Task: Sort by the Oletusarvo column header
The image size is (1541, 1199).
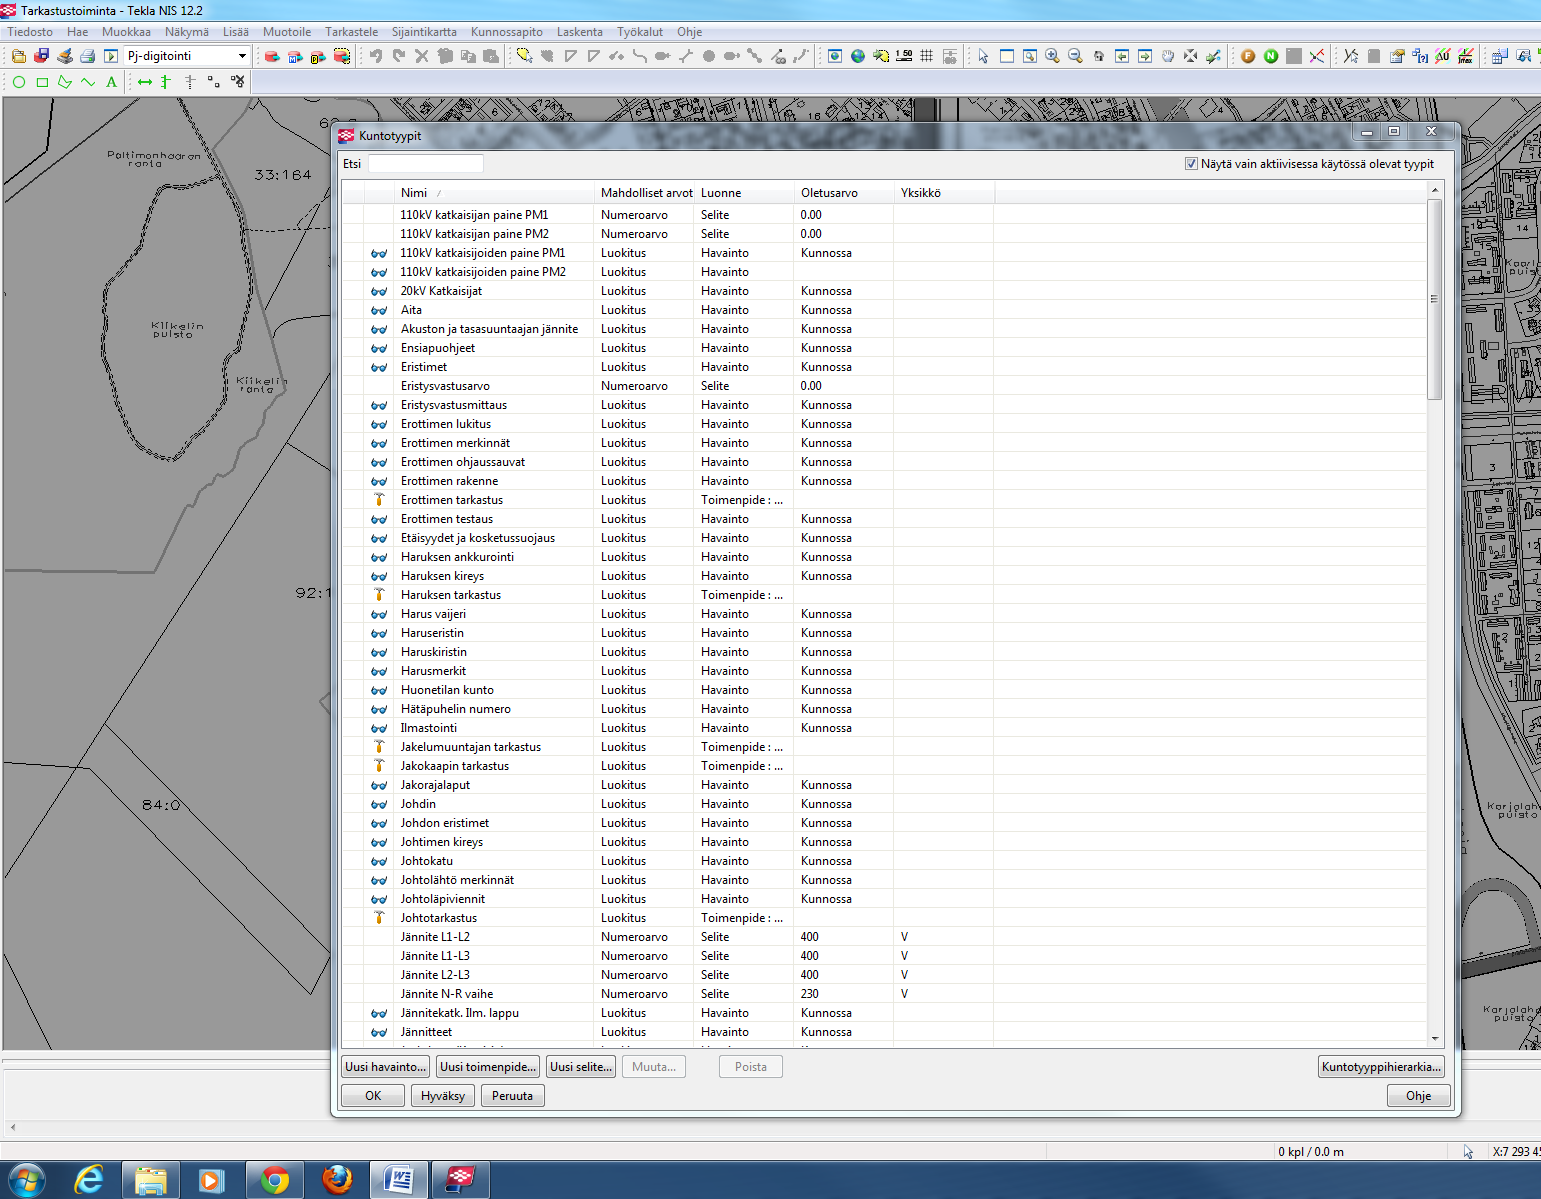Action: point(845,193)
